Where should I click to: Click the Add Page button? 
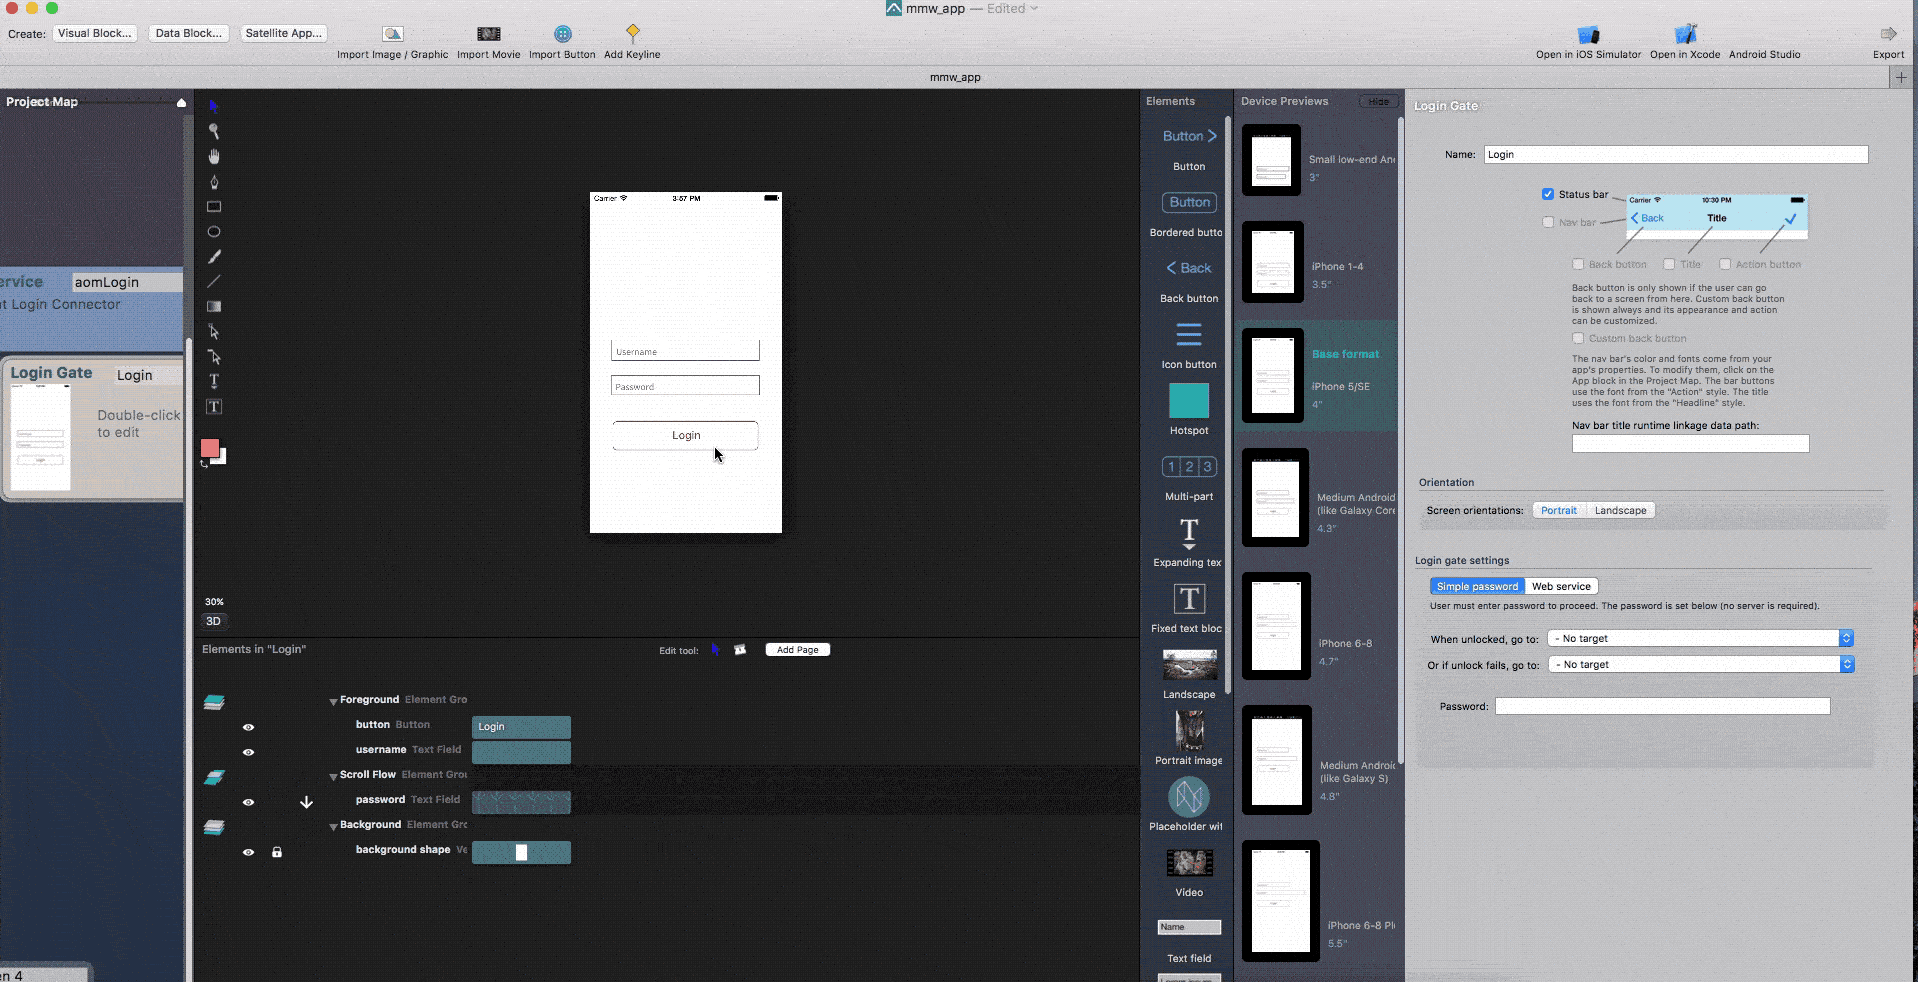(x=798, y=650)
